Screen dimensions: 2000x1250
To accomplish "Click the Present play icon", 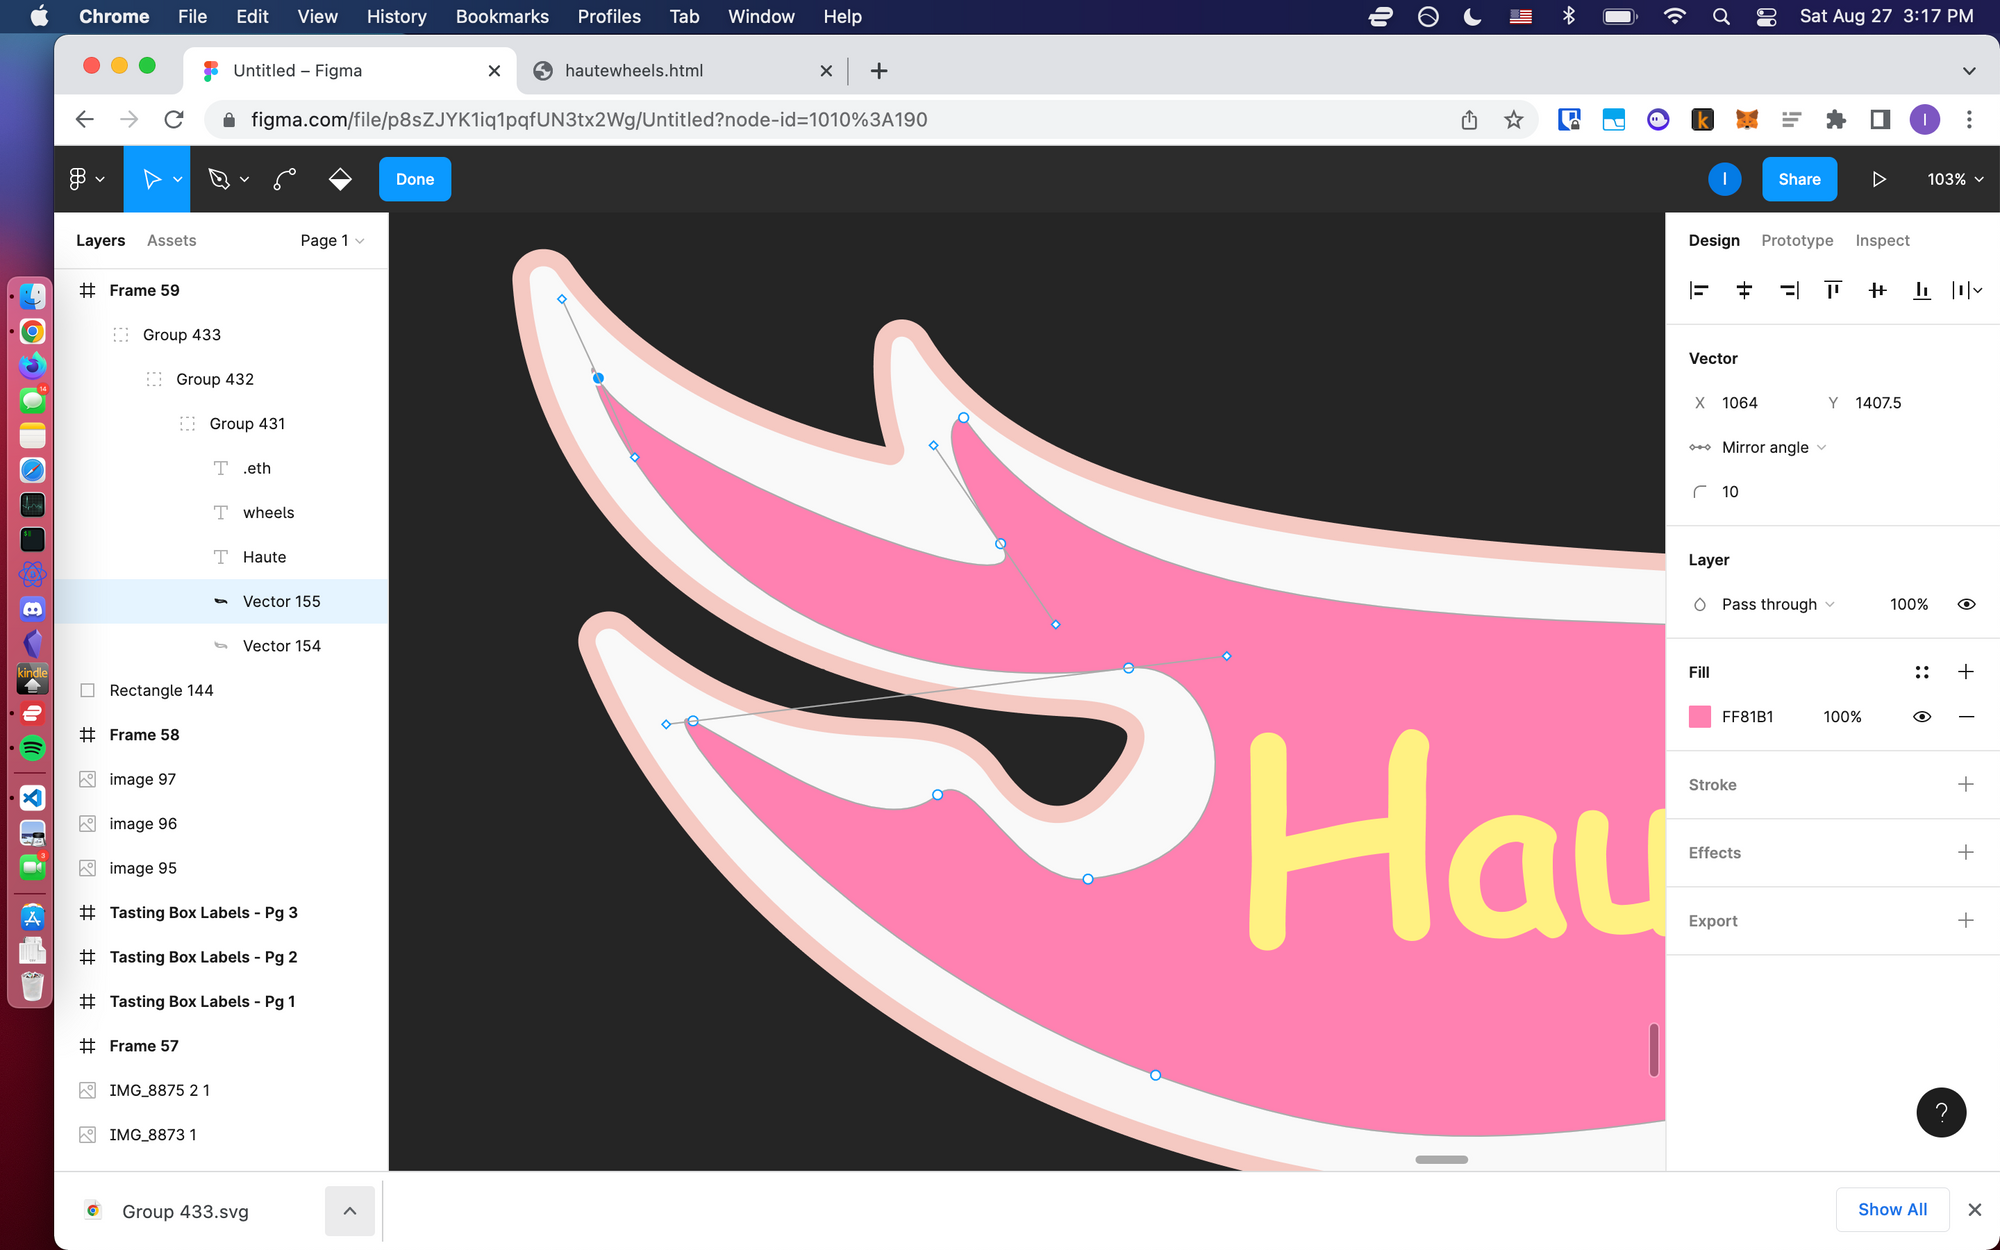I will pos(1878,179).
